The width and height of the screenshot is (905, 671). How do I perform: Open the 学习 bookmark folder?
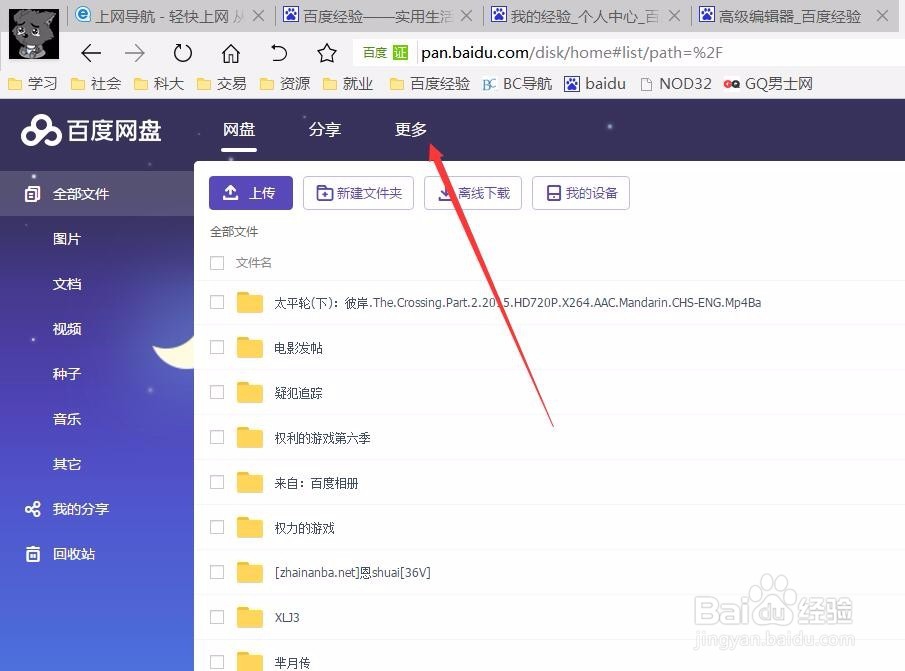click(33, 84)
